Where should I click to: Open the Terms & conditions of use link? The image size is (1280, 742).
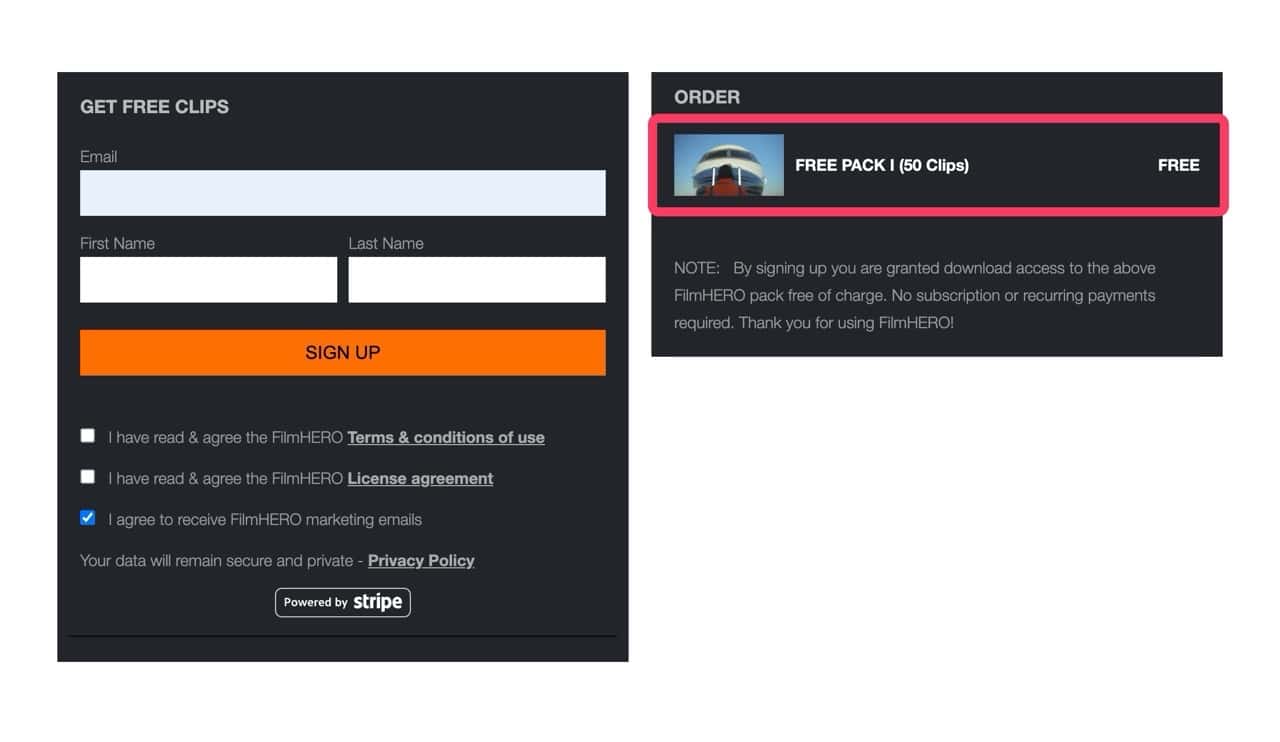coord(446,437)
